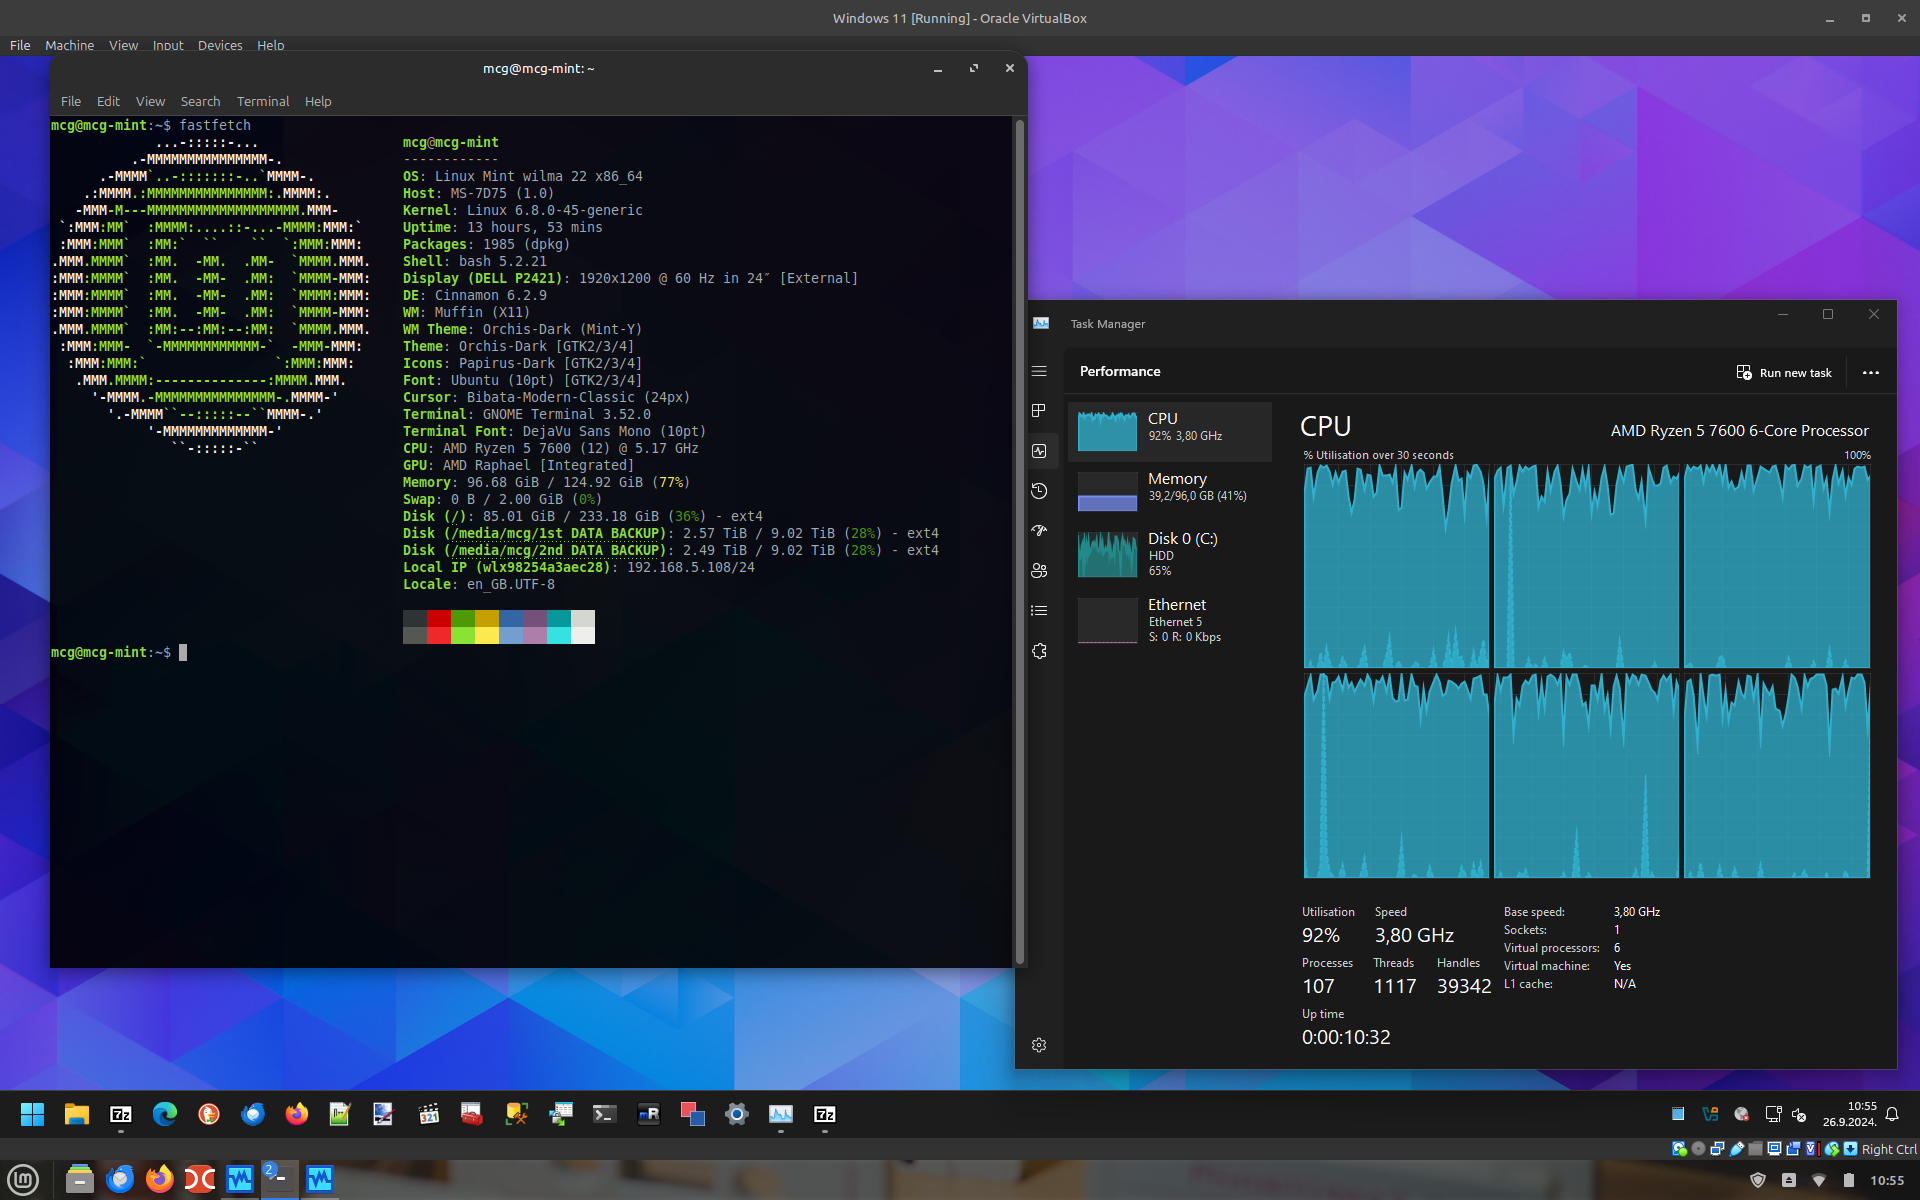The image size is (1920, 1200).
Task: Click Mint panel shield security icon
Action: click(1758, 1180)
